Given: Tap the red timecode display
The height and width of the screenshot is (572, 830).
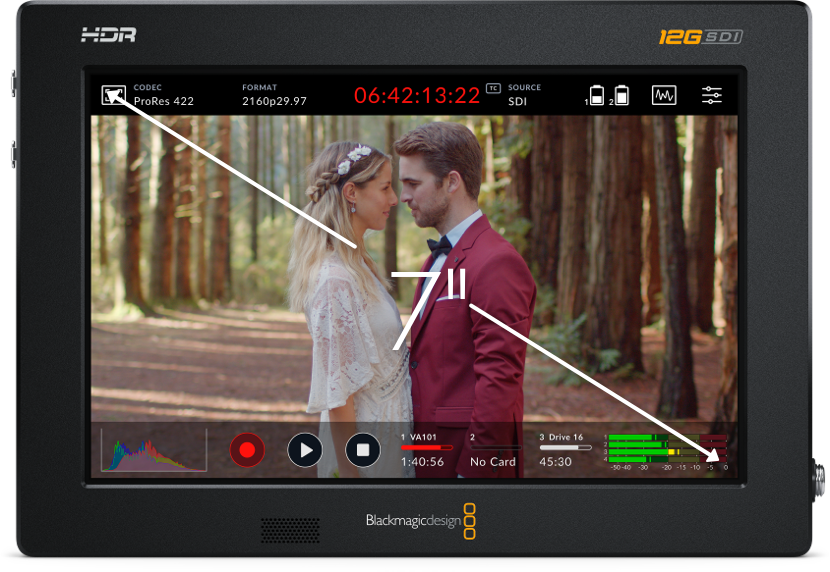Looking at the screenshot, I should coord(417,96).
